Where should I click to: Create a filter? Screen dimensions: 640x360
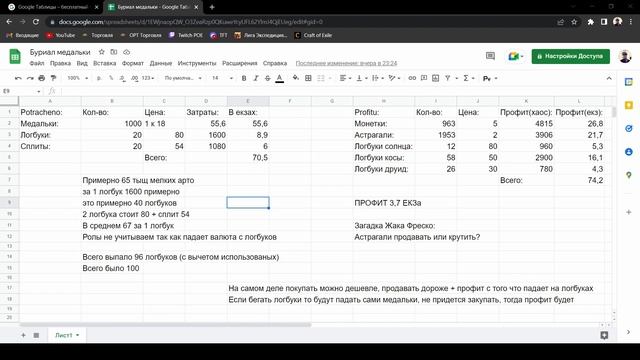pyautogui.click(x=448, y=78)
